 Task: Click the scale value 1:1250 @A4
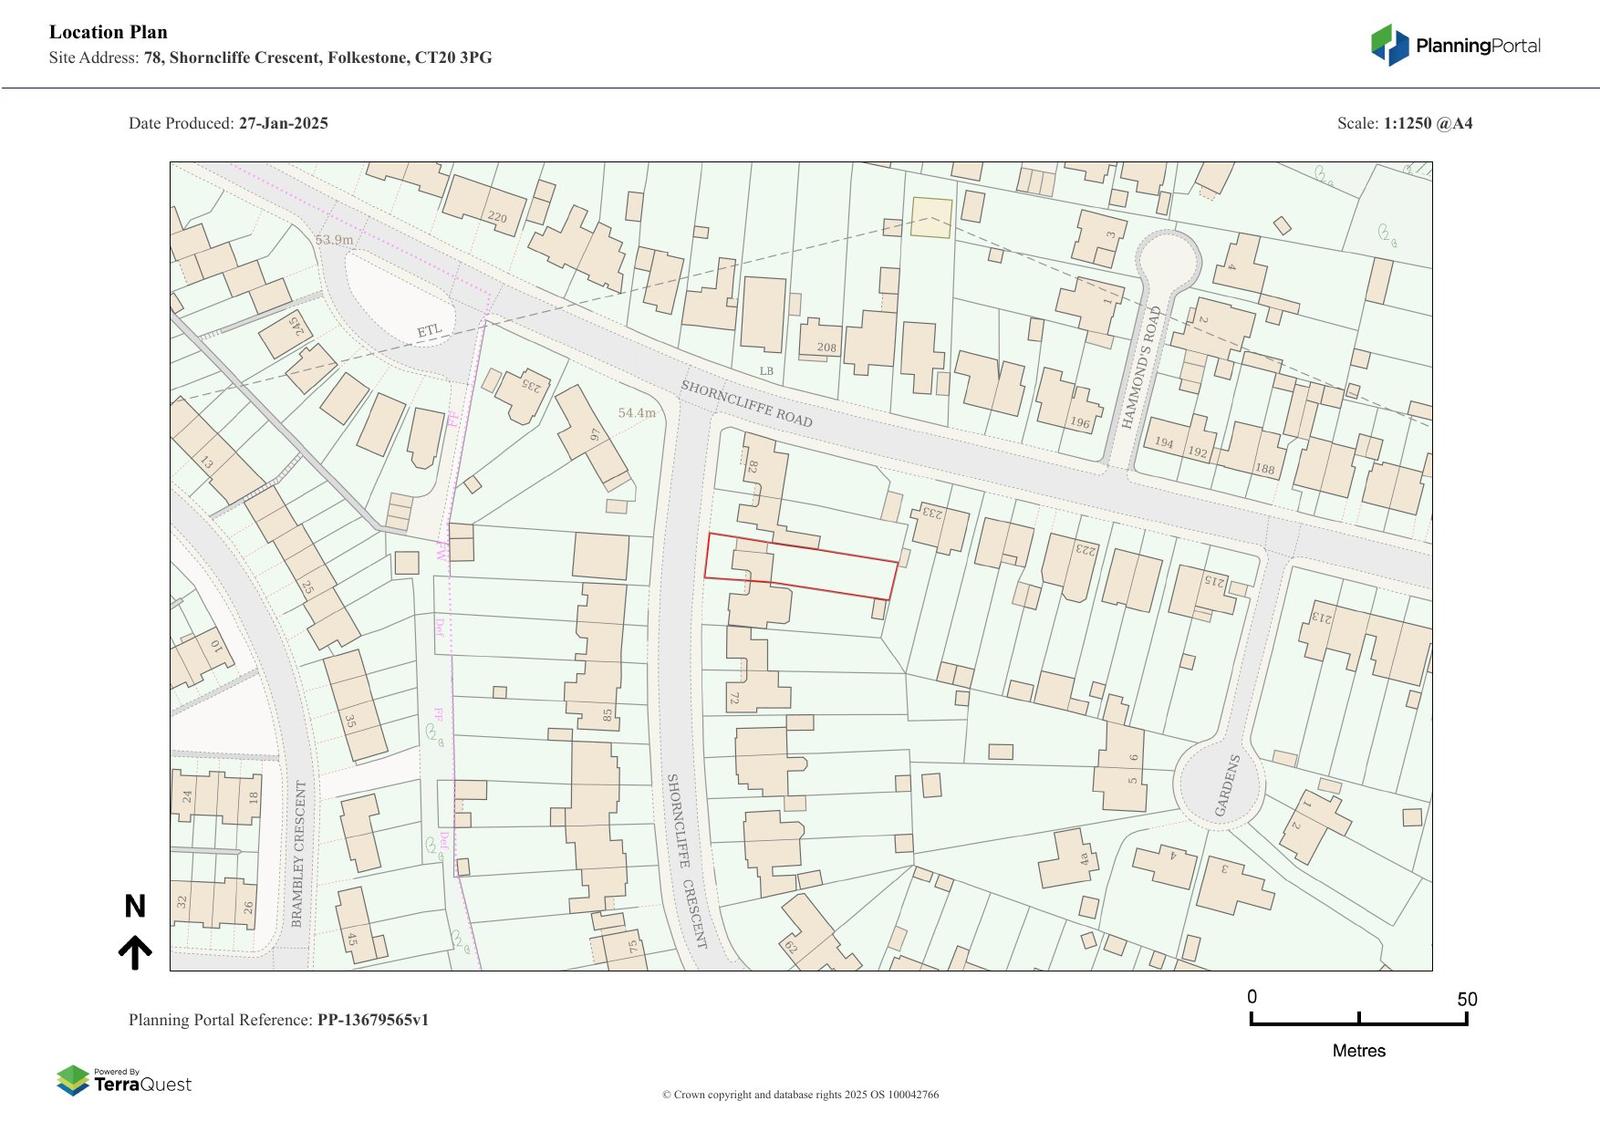click(x=1427, y=123)
